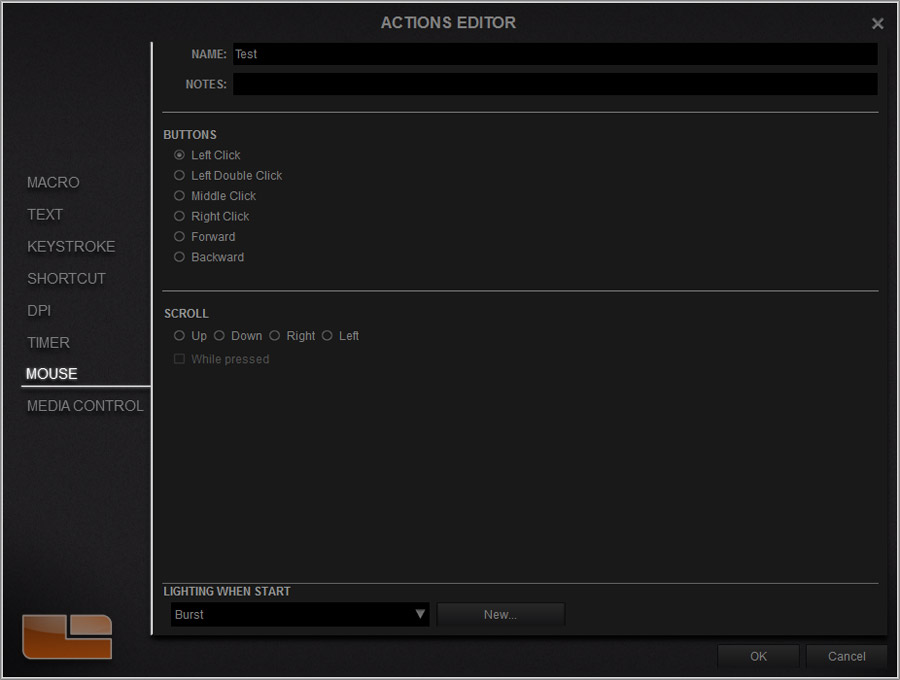Screen dimensions: 900x680
Task: Open the Burst lighting dropdown
Action: click(x=300, y=615)
